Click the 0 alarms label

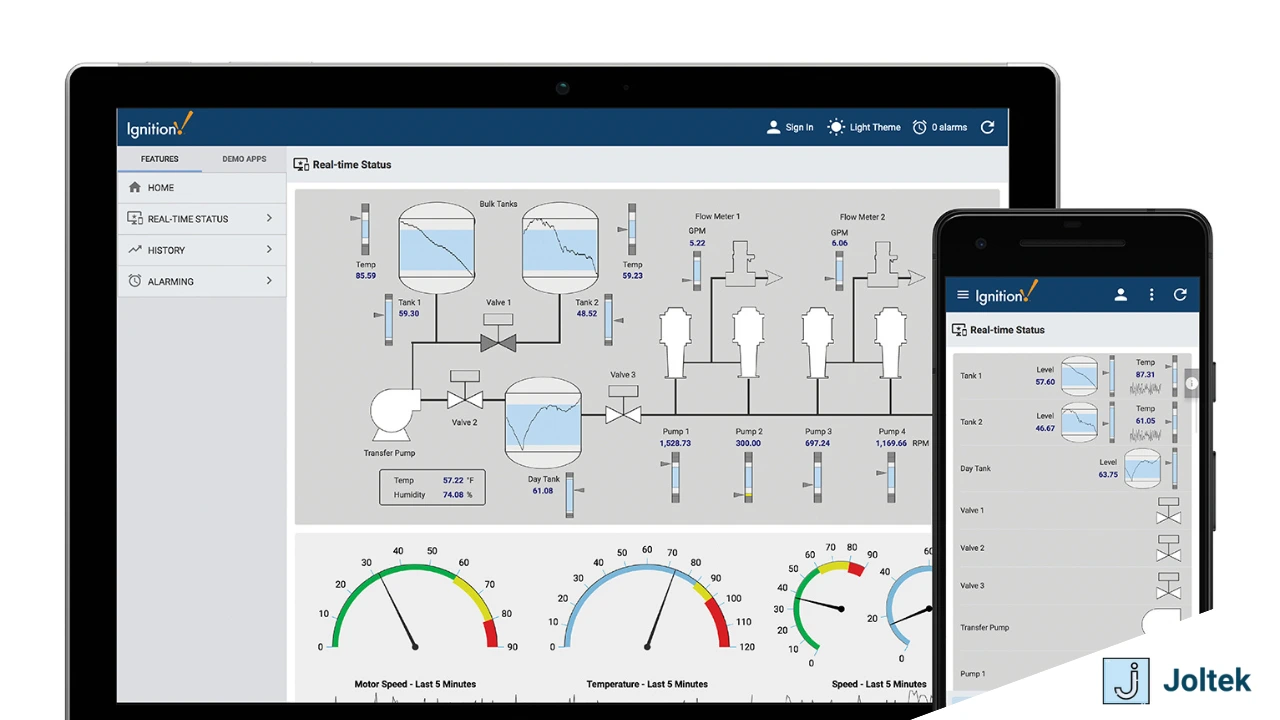tap(949, 127)
